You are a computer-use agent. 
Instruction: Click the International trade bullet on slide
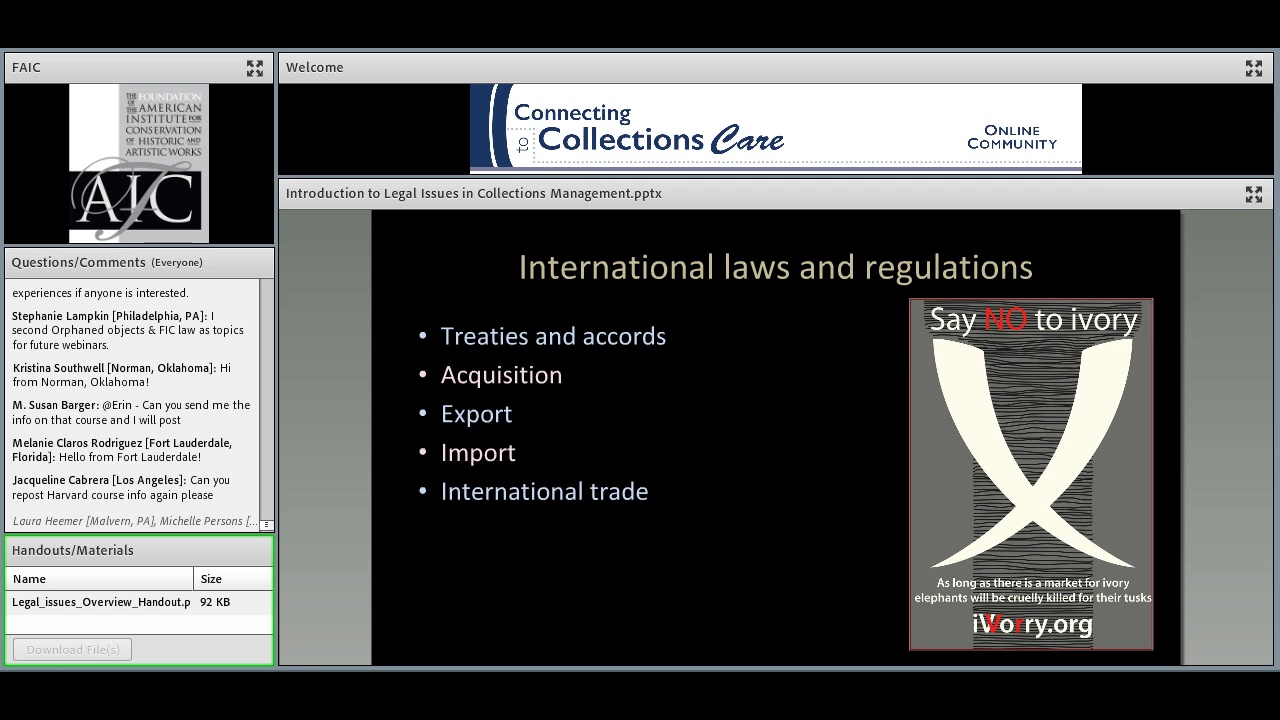pyautogui.click(x=544, y=491)
